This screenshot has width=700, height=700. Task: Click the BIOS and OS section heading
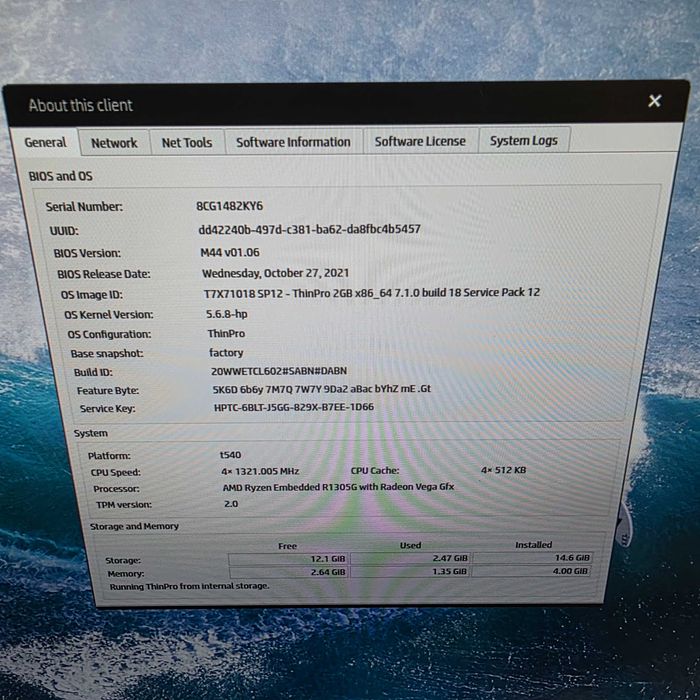click(60, 176)
